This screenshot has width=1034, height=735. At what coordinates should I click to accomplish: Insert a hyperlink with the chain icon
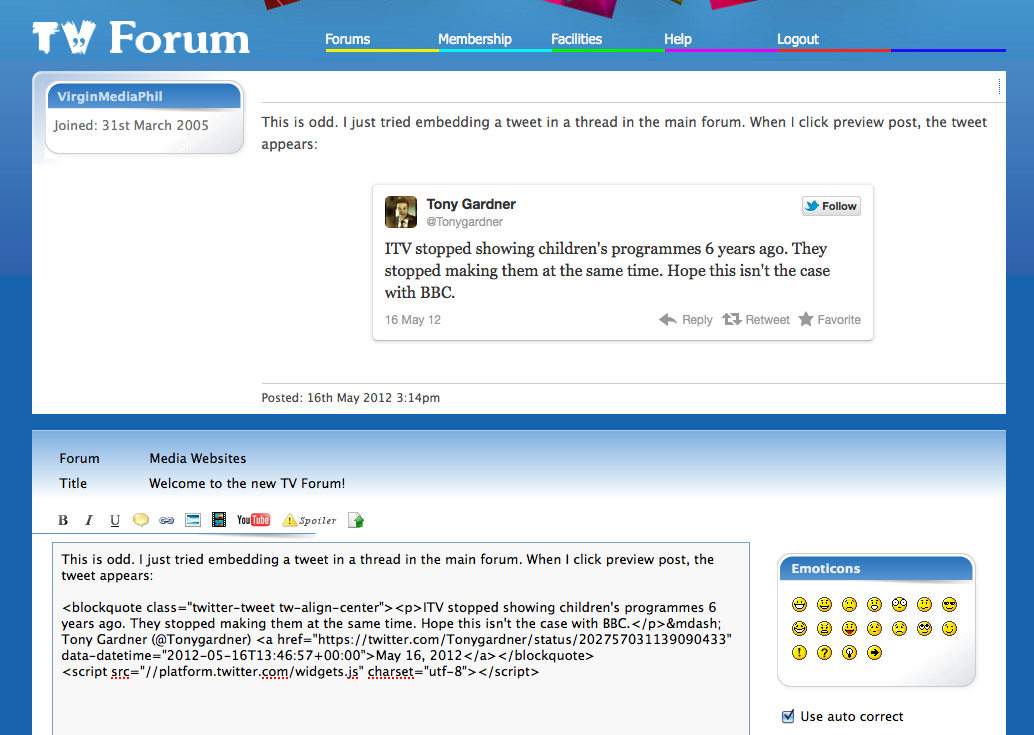[167, 520]
